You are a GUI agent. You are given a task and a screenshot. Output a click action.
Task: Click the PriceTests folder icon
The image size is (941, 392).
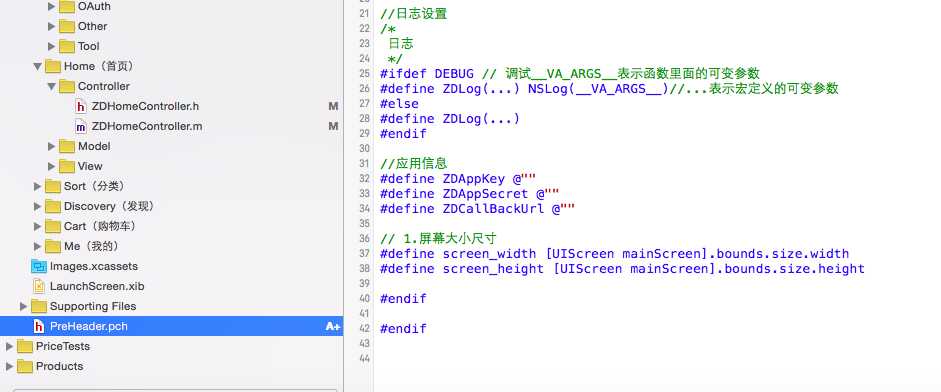[25, 346]
